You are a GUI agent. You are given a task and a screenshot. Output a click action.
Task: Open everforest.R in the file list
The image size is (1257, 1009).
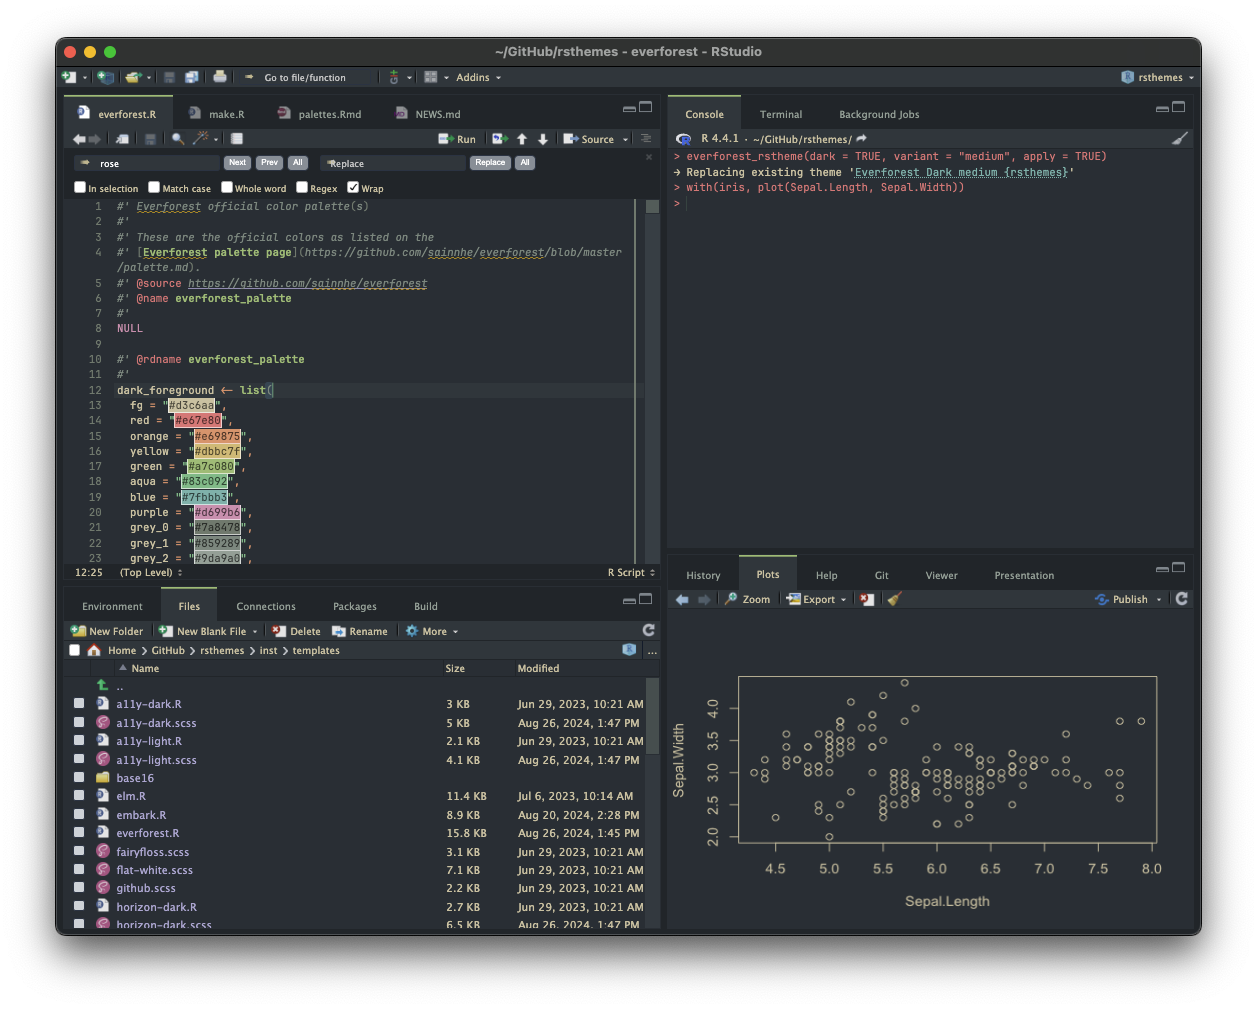(147, 833)
